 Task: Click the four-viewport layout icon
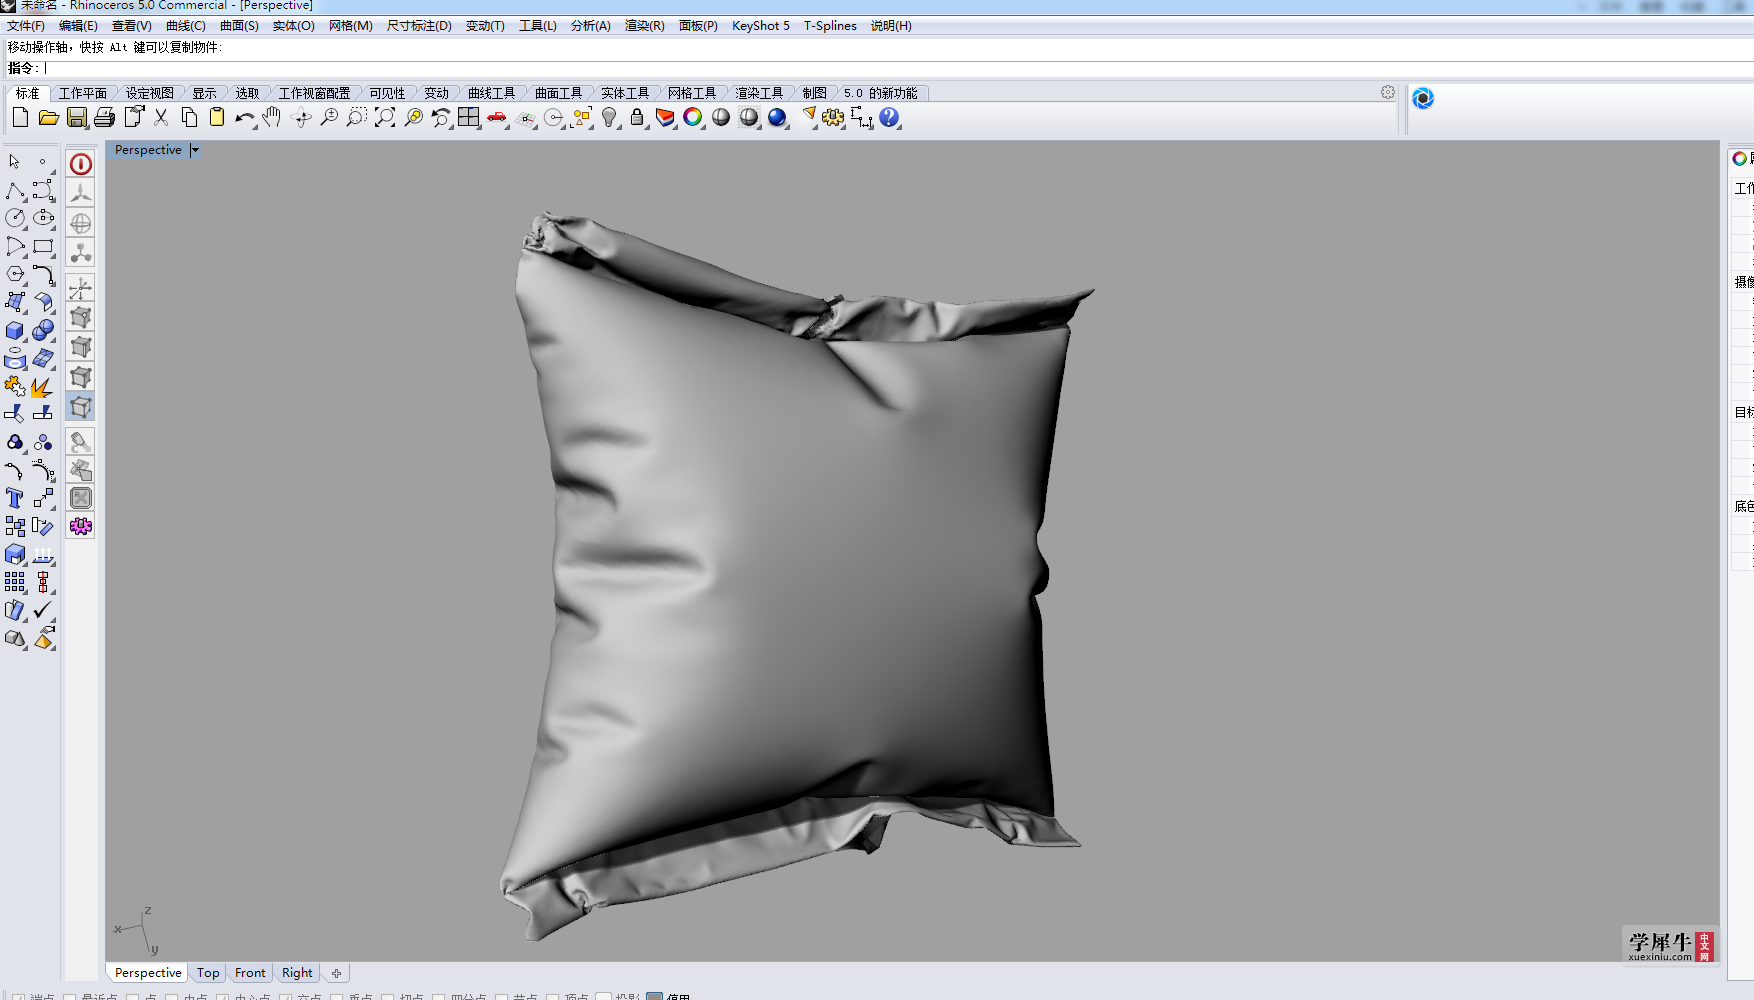[469, 117]
